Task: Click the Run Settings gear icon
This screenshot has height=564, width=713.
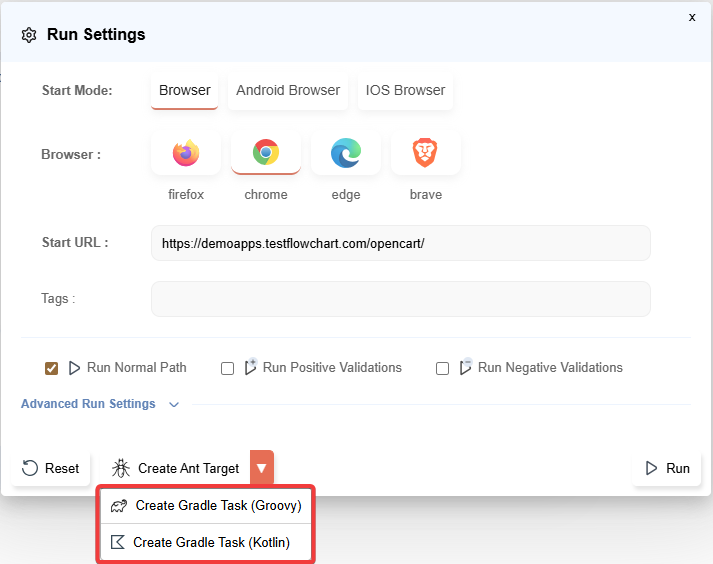Action: 29,35
